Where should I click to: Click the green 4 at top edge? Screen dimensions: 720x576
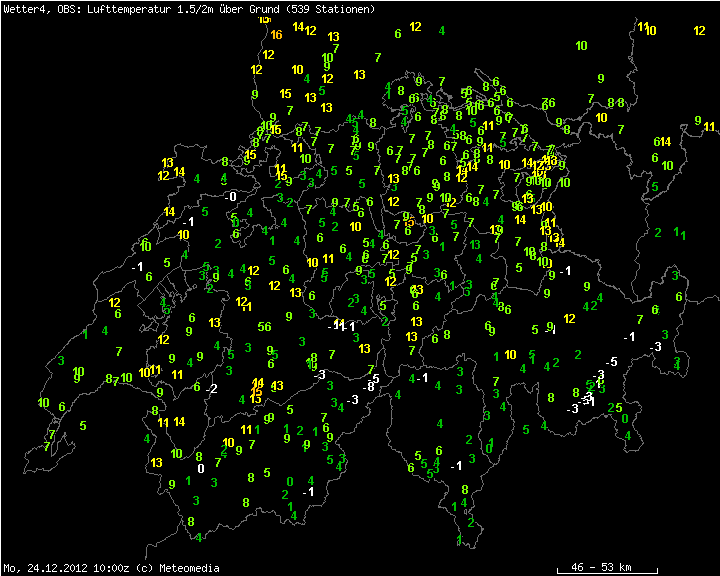pos(441,30)
